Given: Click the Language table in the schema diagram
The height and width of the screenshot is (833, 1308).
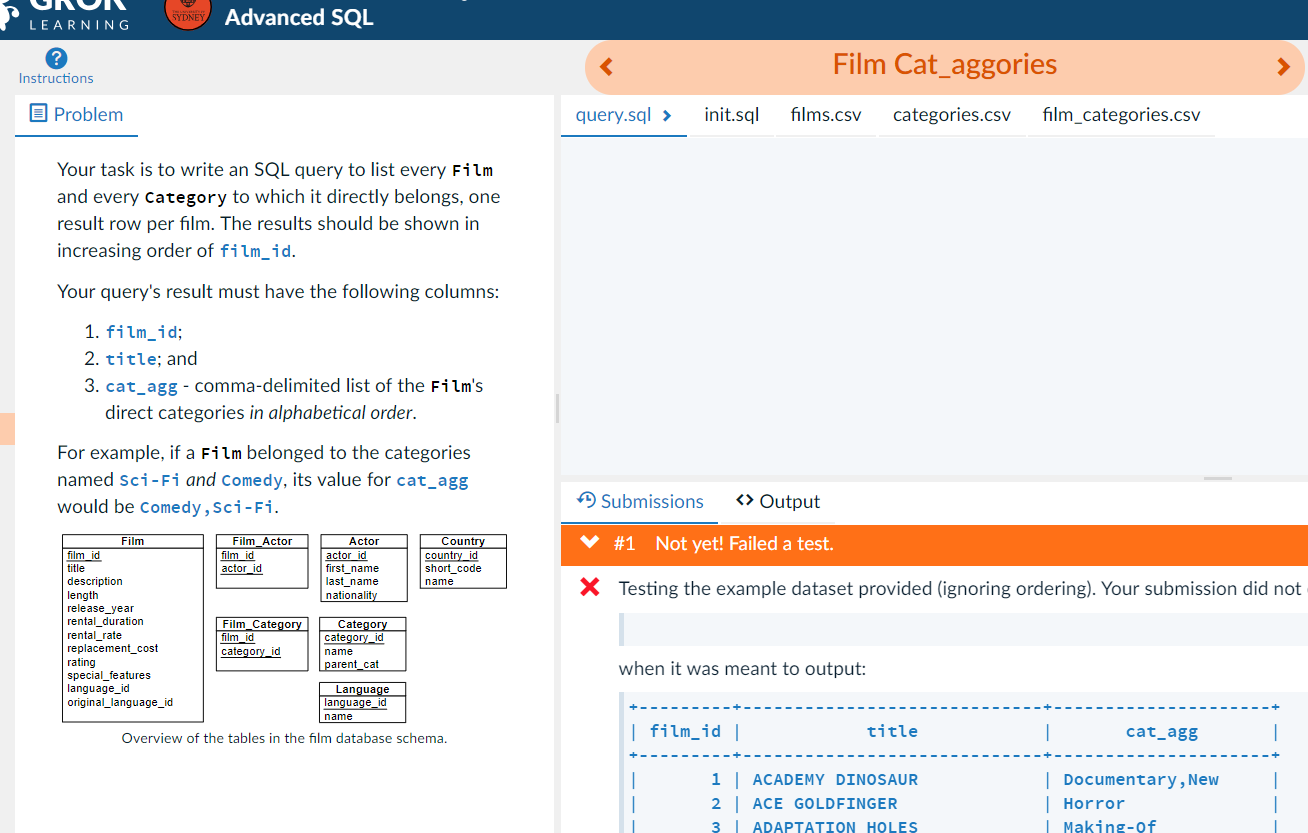Looking at the screenshot, I should coord(363,702).
